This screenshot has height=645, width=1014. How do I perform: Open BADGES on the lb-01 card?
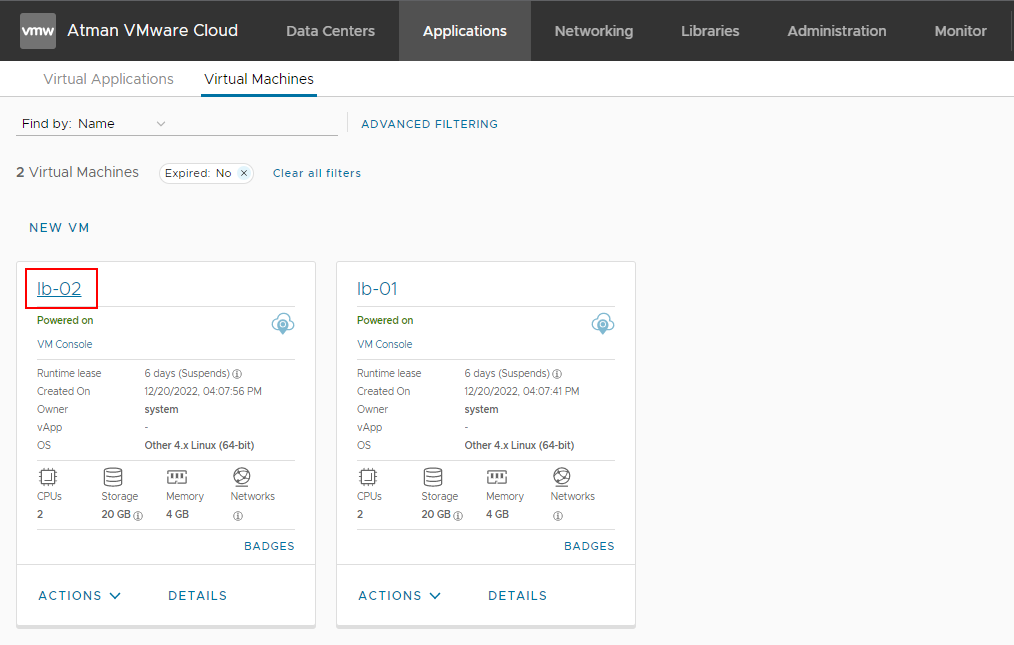pyautogui.click(x=589, y=546)
